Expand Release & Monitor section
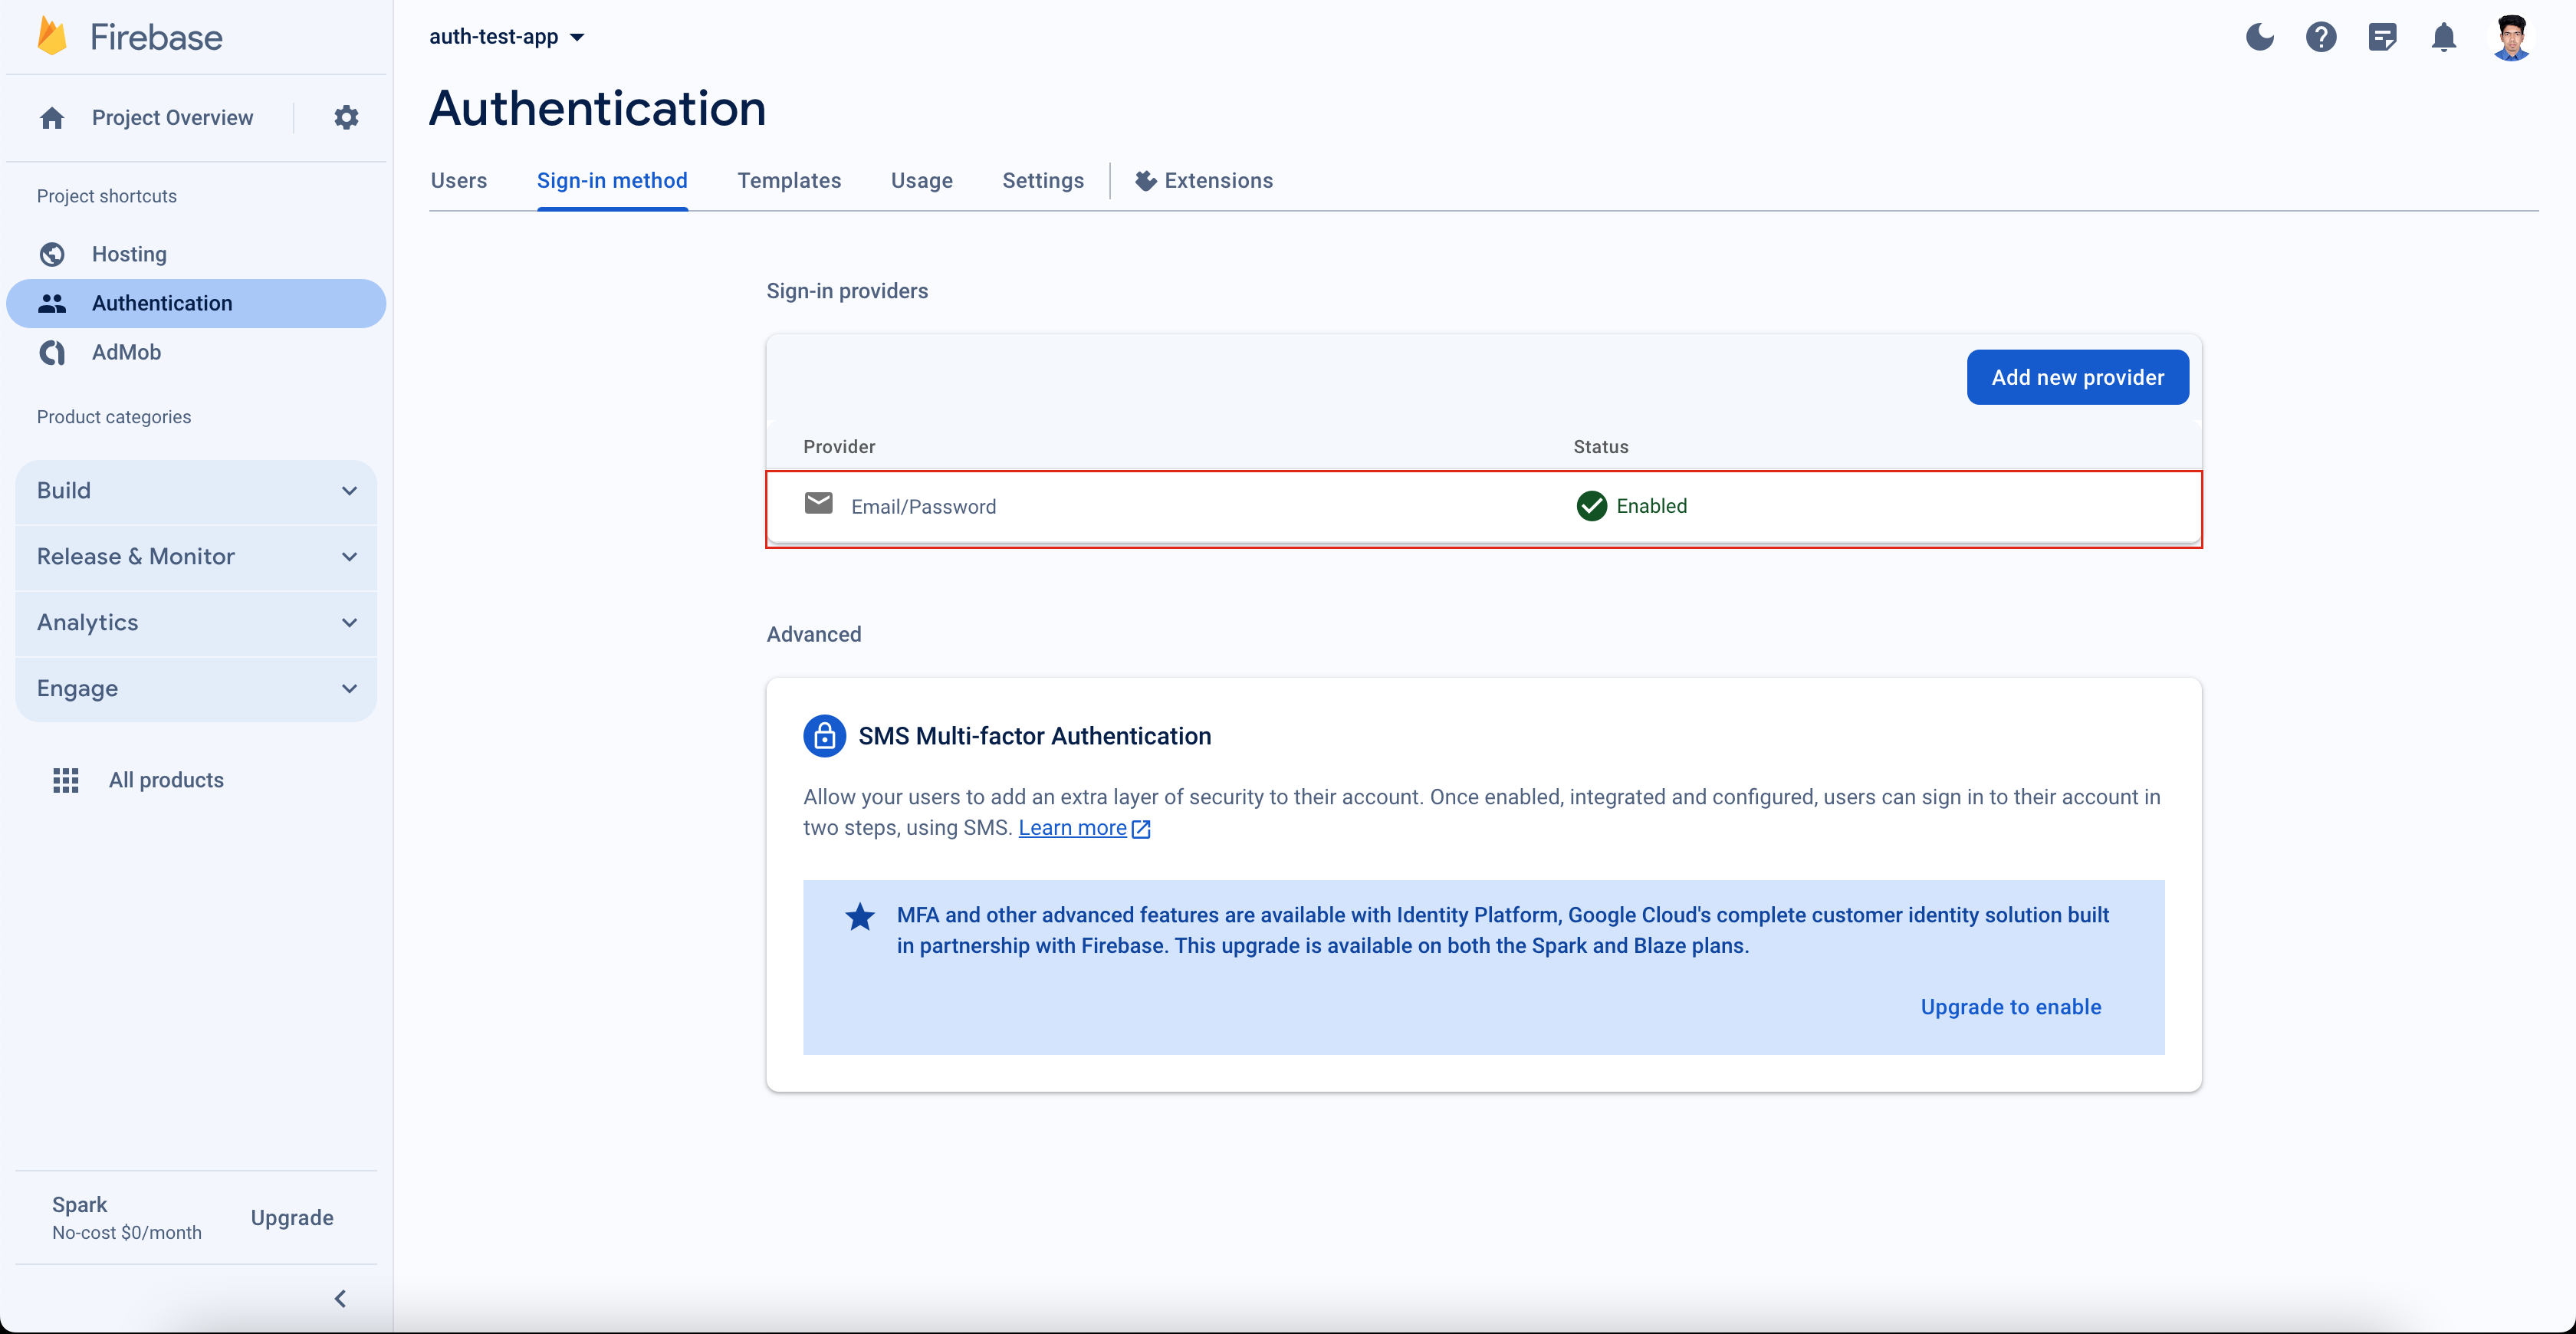The image size is (2576, 1334). 195,556
